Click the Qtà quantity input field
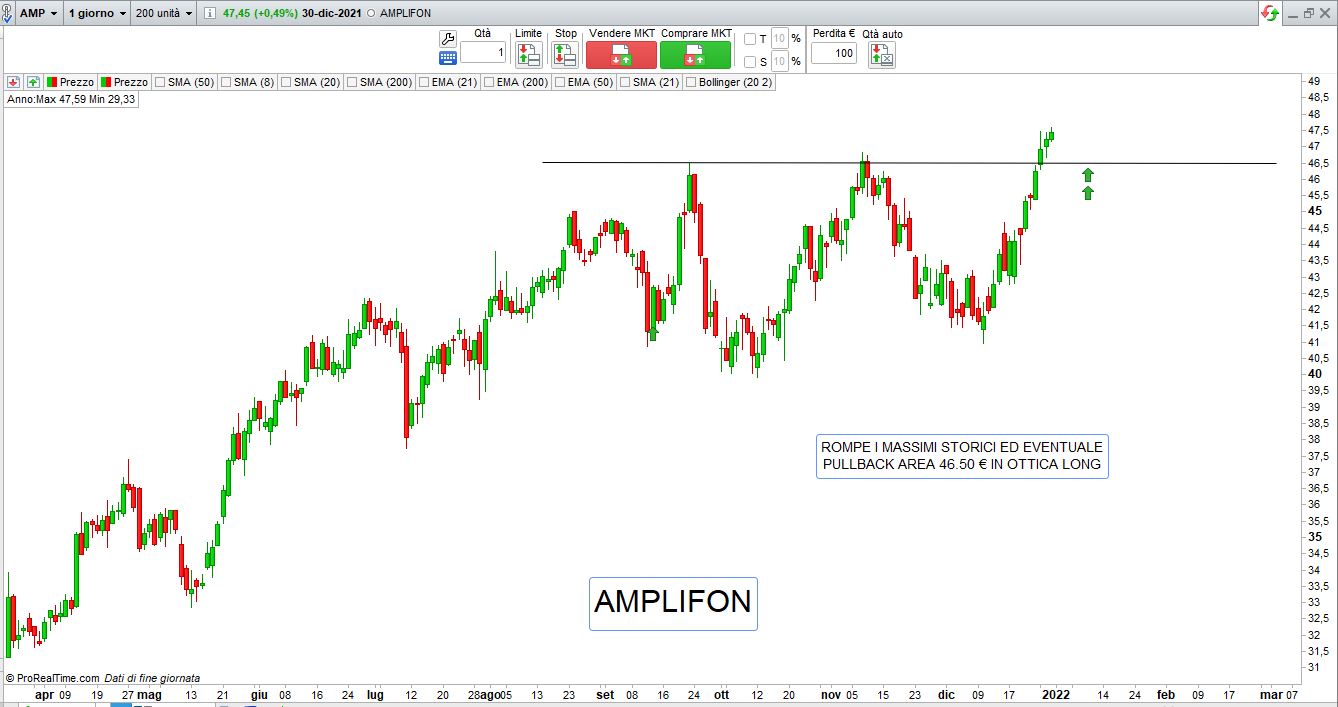The width and height of the screenshot is (1338, 707). tap(483, 53)
